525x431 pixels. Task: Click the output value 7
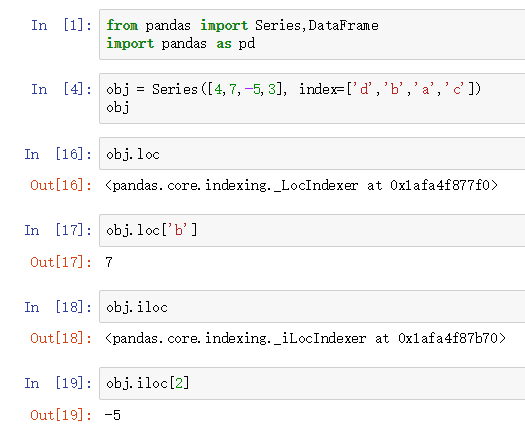click(x=109, y=262)
